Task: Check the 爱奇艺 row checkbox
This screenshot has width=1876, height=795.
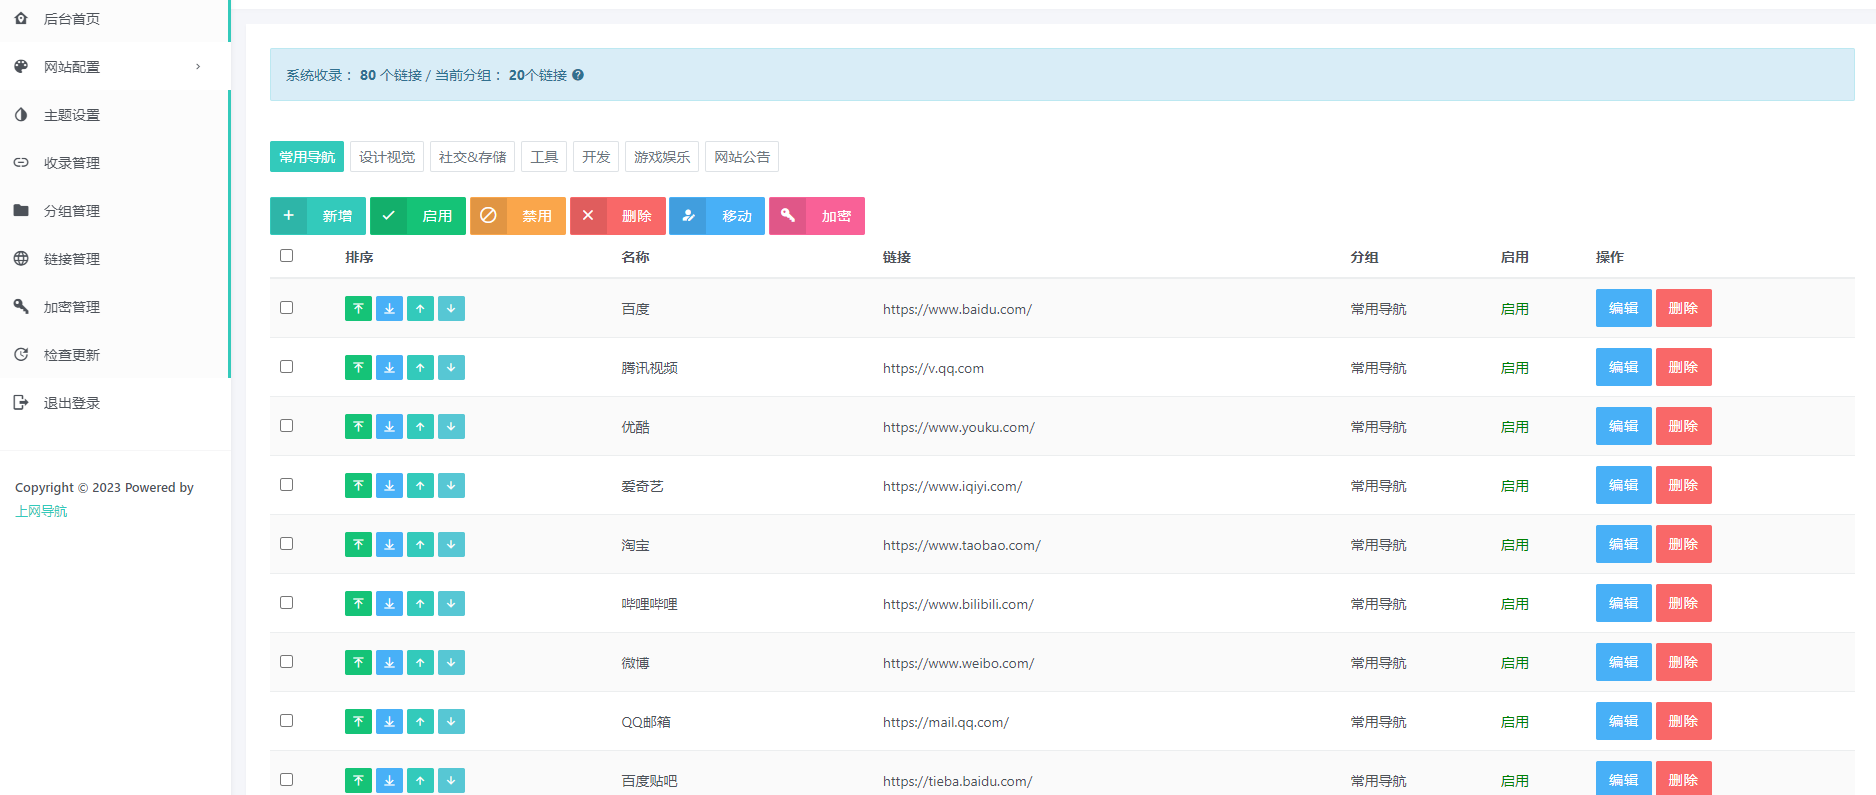Action: click(x=287, y=485)
